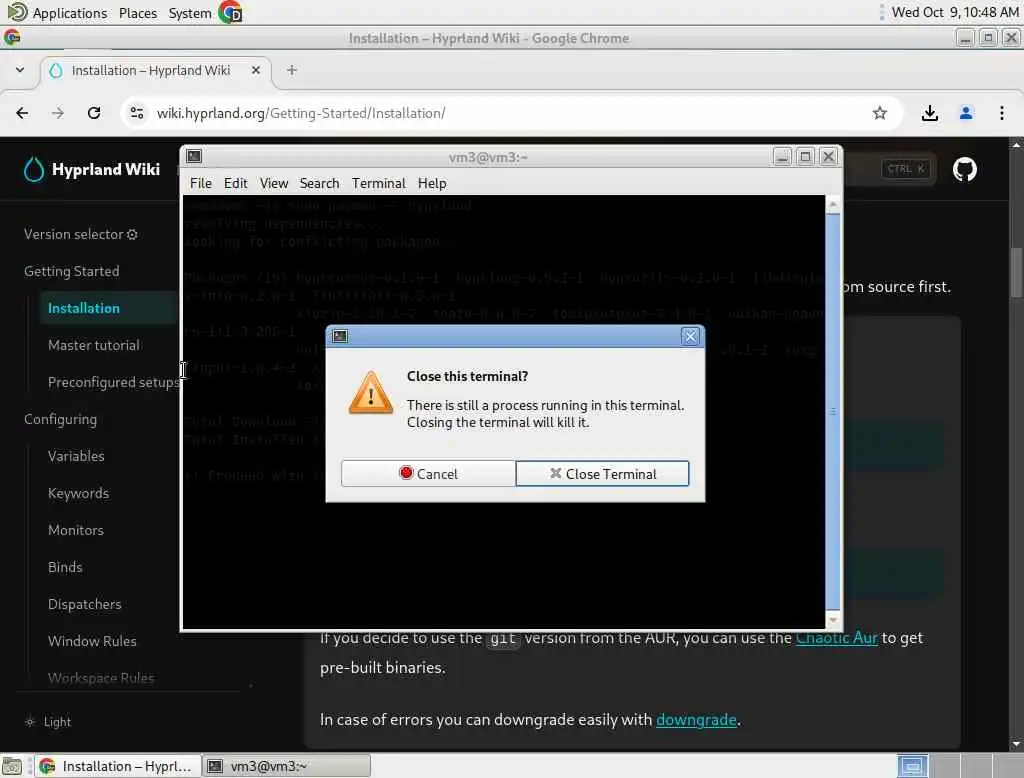Follow the downgrade link

coord(696,720)
